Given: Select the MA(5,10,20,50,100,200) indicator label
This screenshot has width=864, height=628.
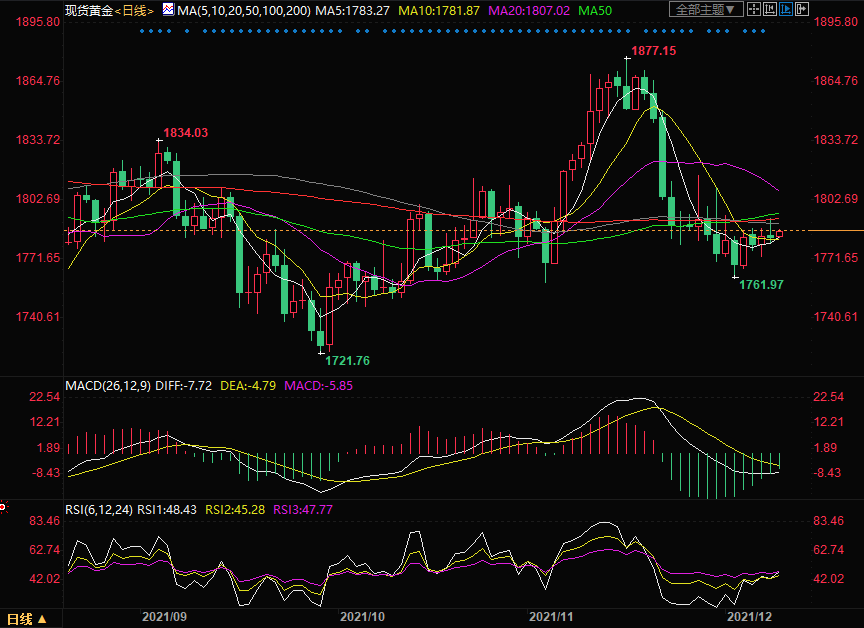Looking at the screenshot, I should (x=241, y=10).
